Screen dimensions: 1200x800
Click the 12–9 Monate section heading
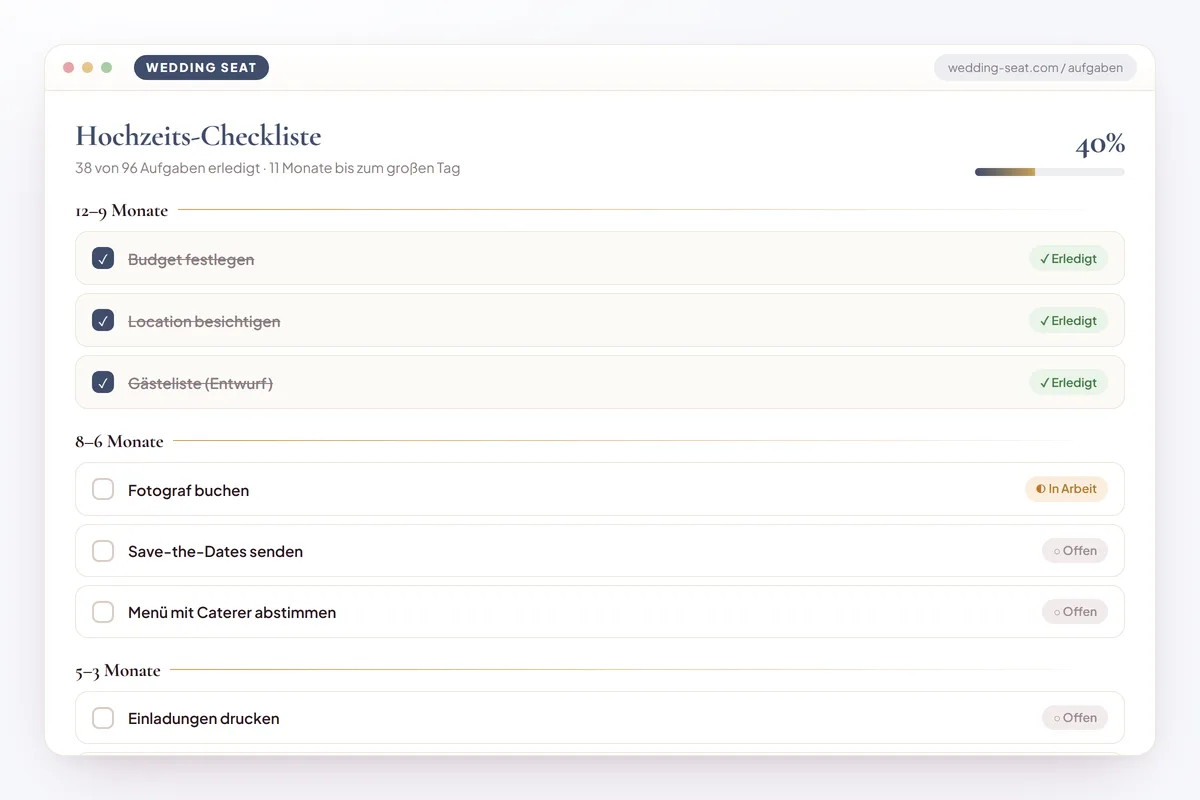click(x=121, y=211)
